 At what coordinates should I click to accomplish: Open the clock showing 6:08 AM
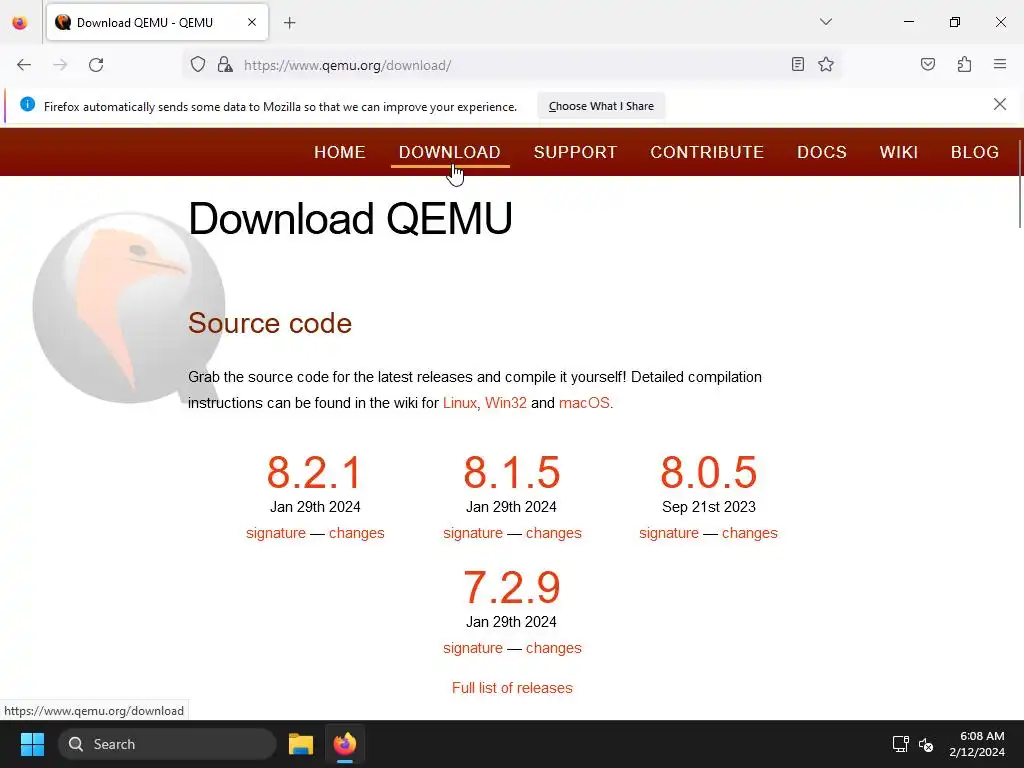pyautogui.click(x=977, y=744)
